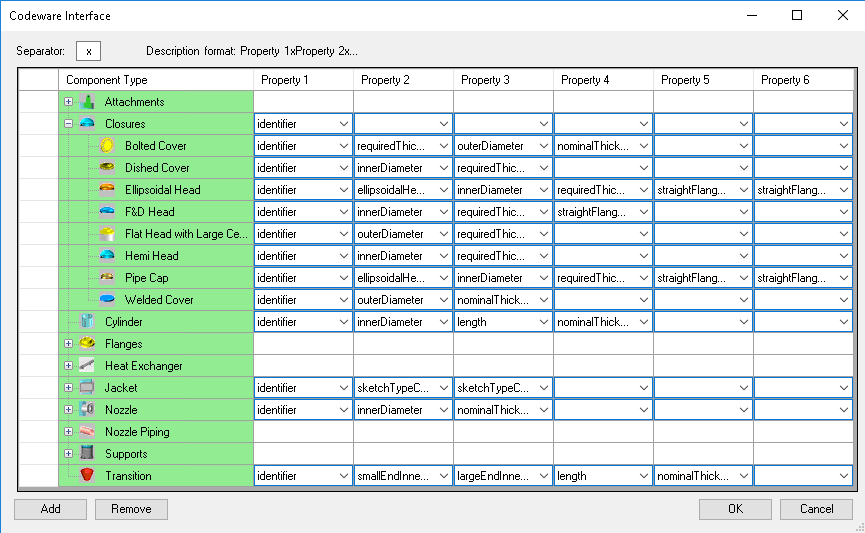Click the Flanges icon
Viewport: 865px width, 533px height.
[x=87, y=344]
